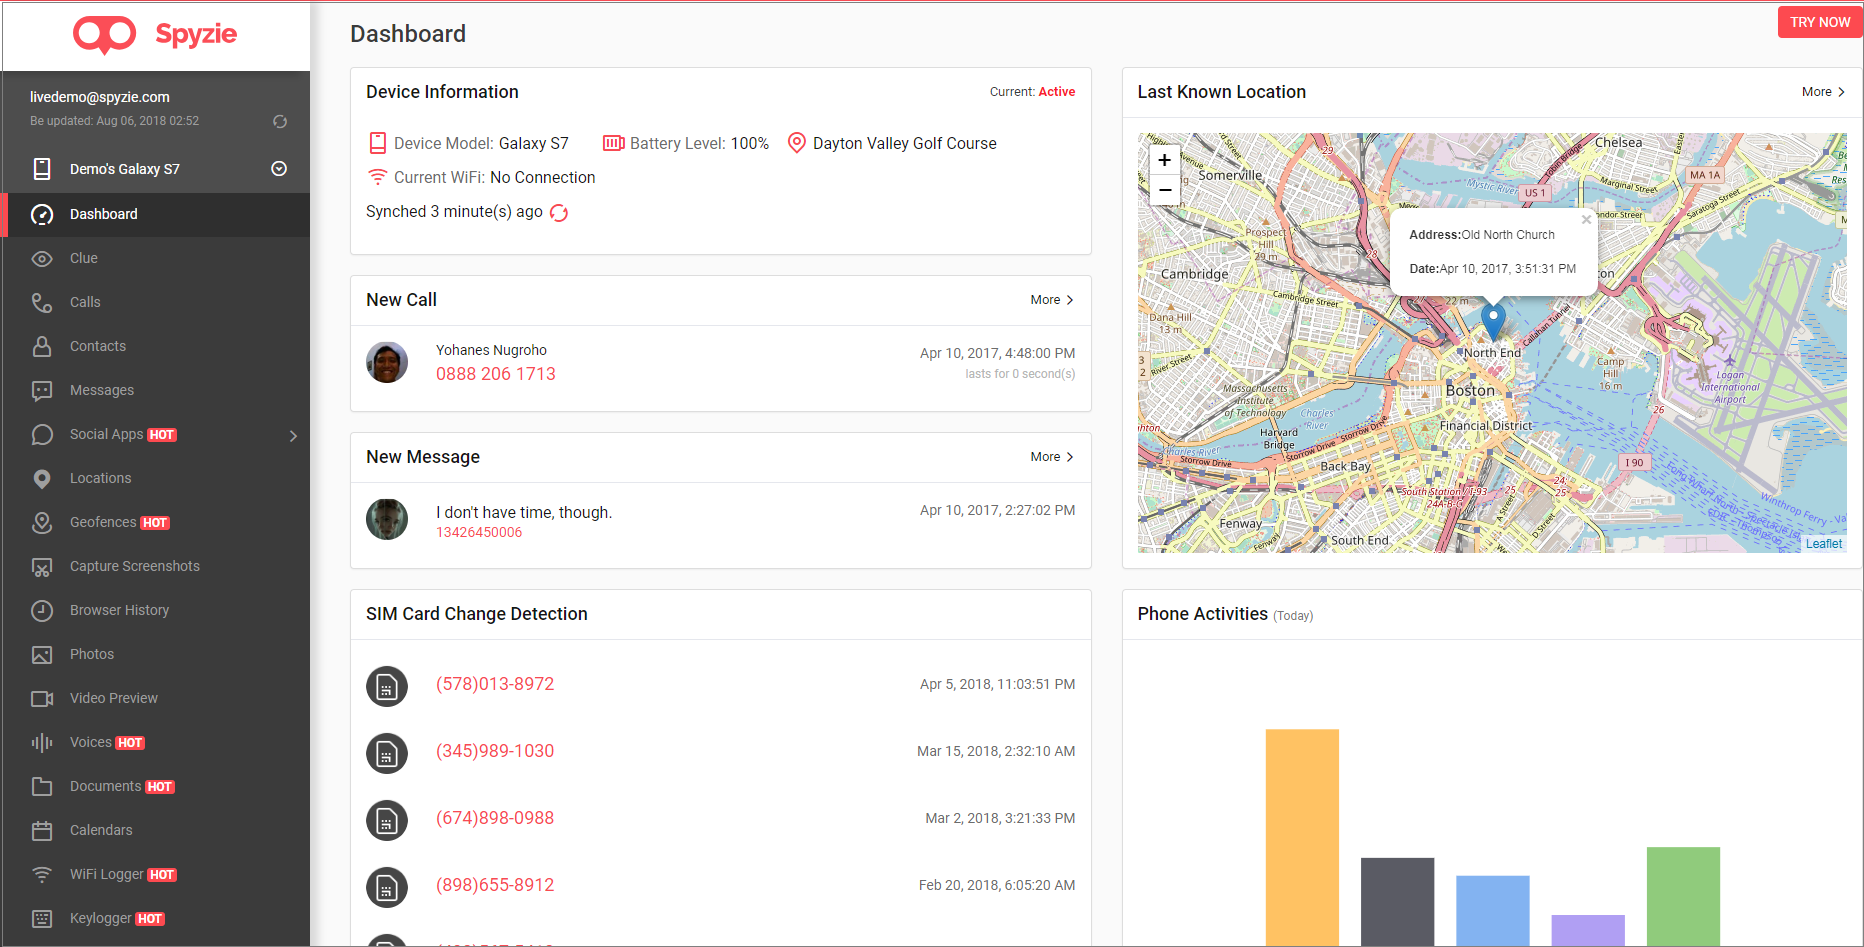Select Browser History menu item
Screen dimensions: 1864x947
119,610
